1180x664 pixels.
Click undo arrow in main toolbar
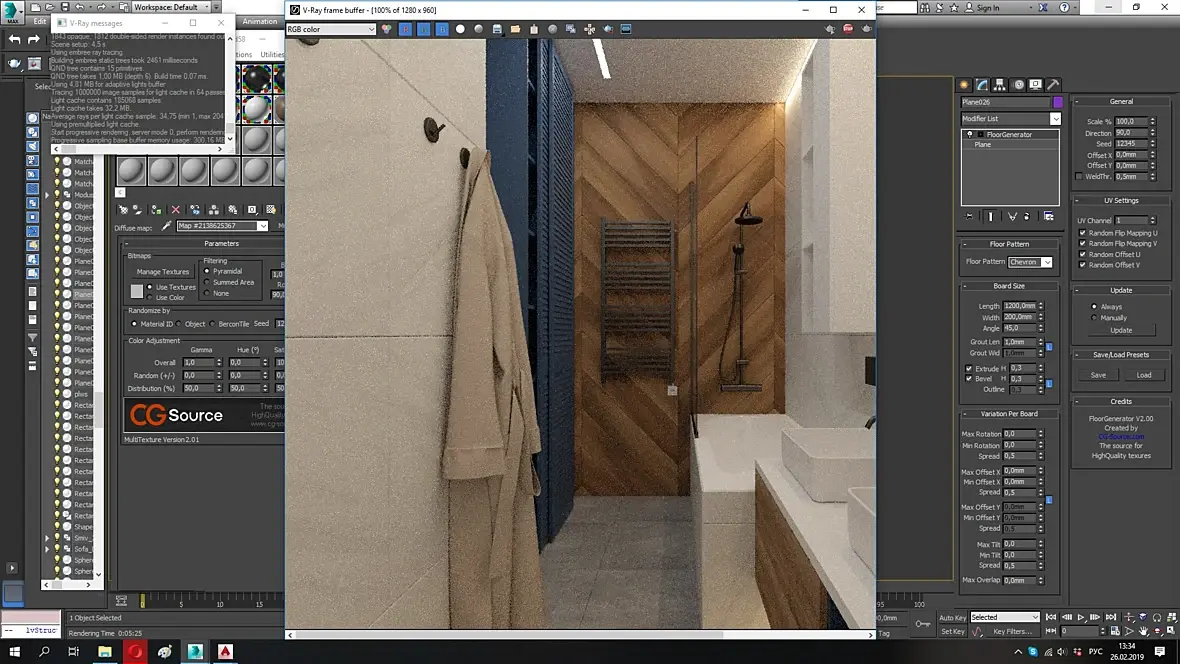point(14,39)
